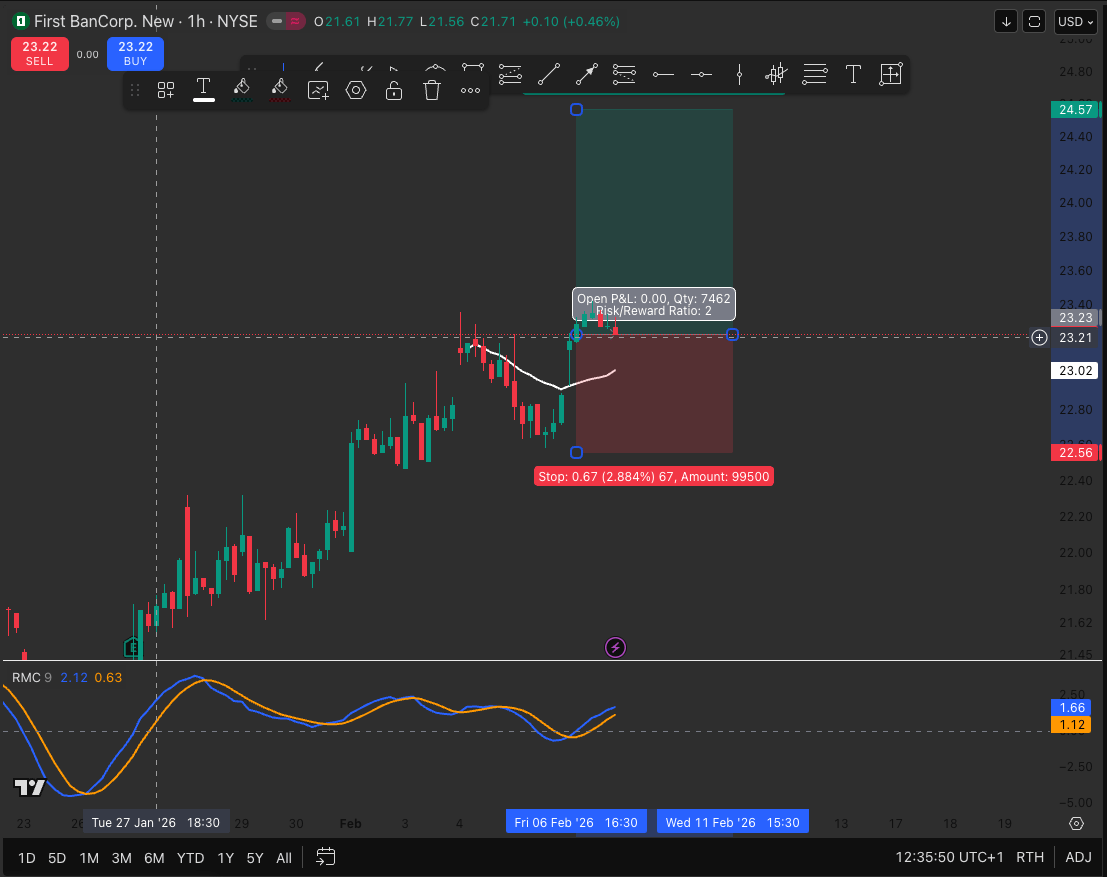Click the RMC 9 indicator label
1107x877 pixels.
tap(32, 677)
